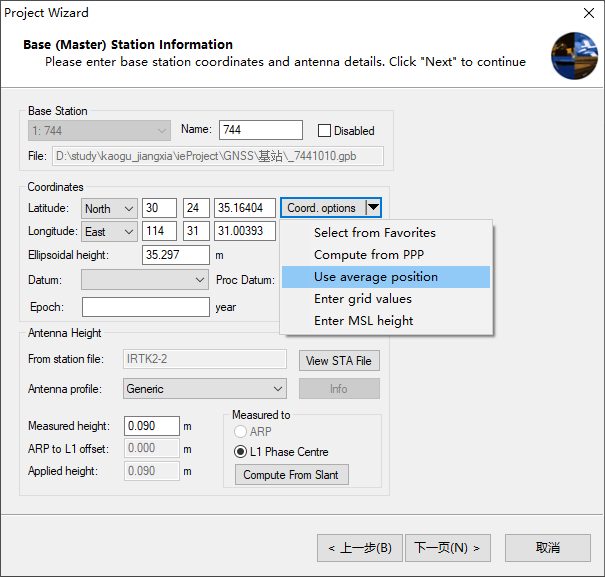Close the Project Wizard window
605x577 pixels.
click(589, 13)
